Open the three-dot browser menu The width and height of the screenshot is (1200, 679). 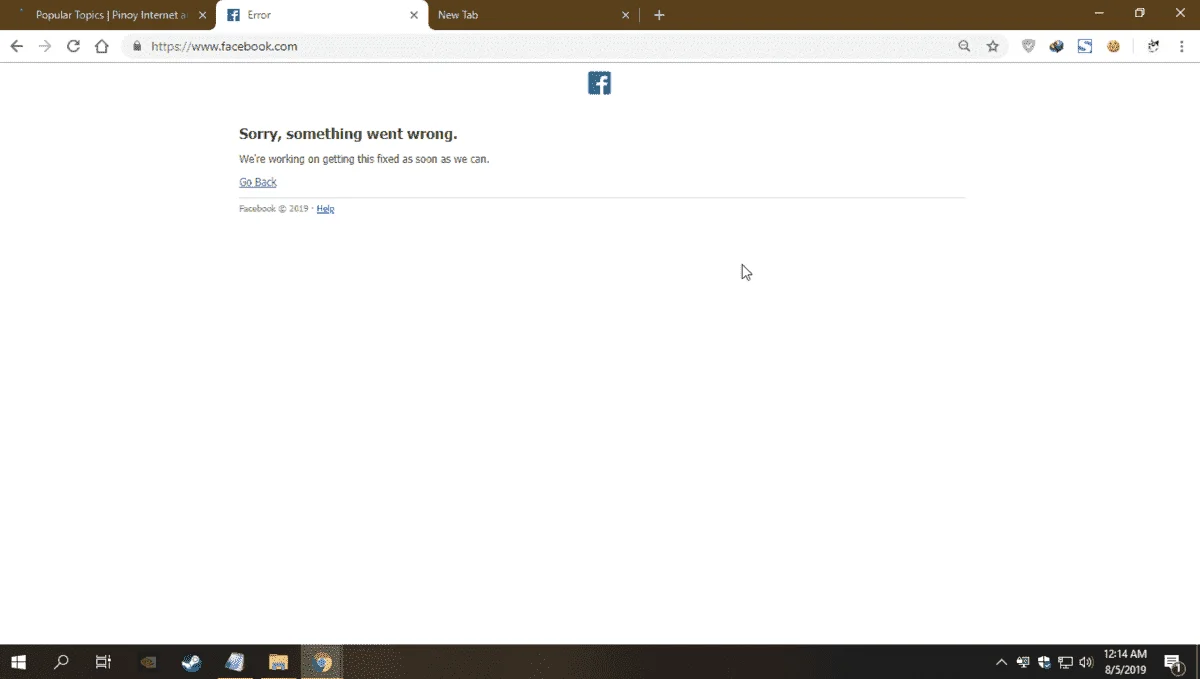[1181, 46]
